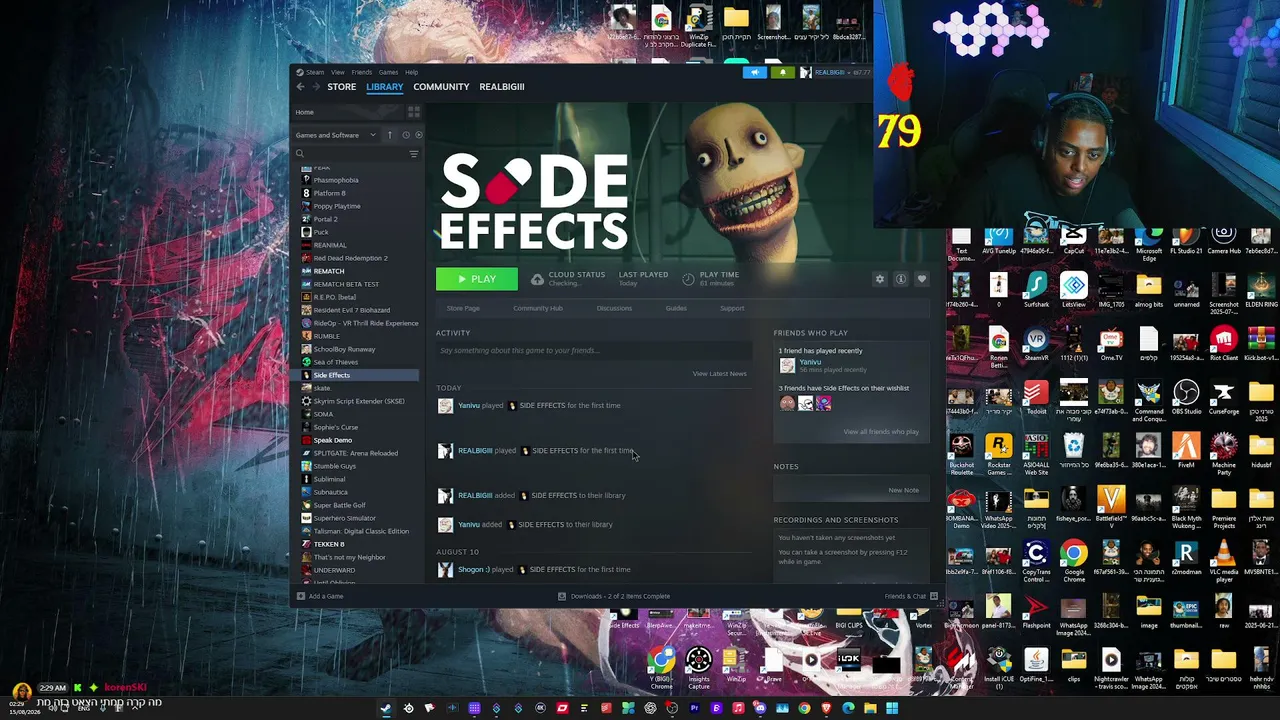Screen dimensions: 1280x720
Task: Show ready-to-play games filter icon
Action: click(418, 135)
